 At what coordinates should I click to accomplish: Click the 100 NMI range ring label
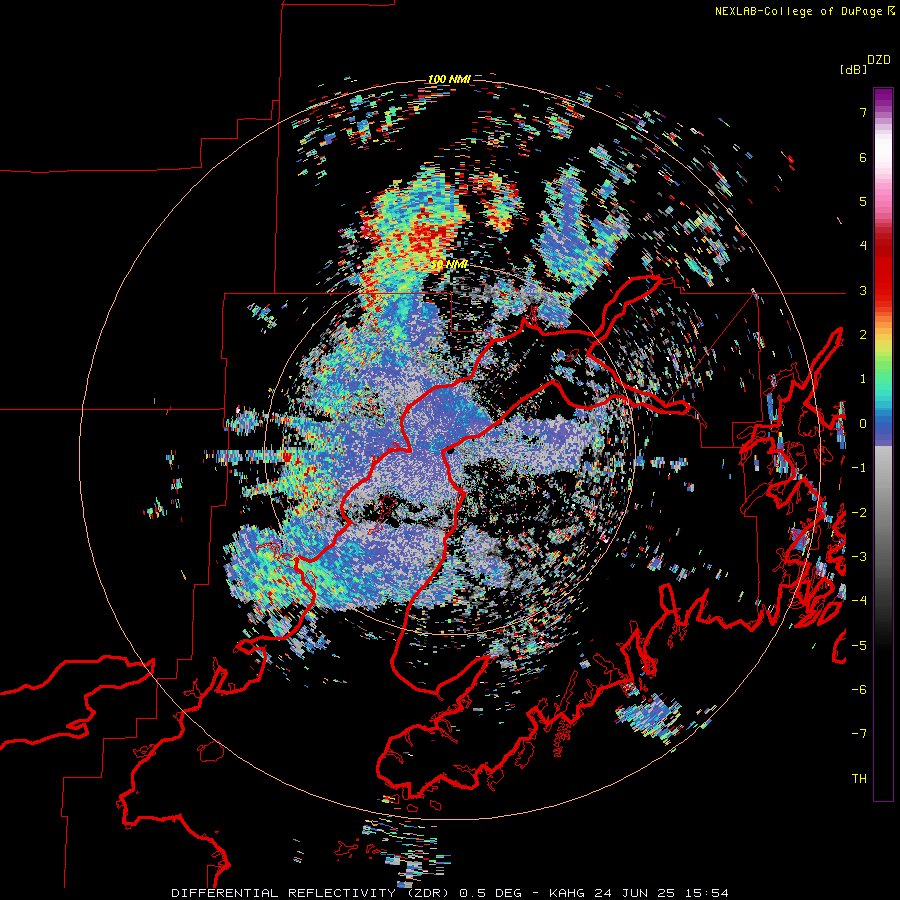pyautogui.click(x=449, y=79)
